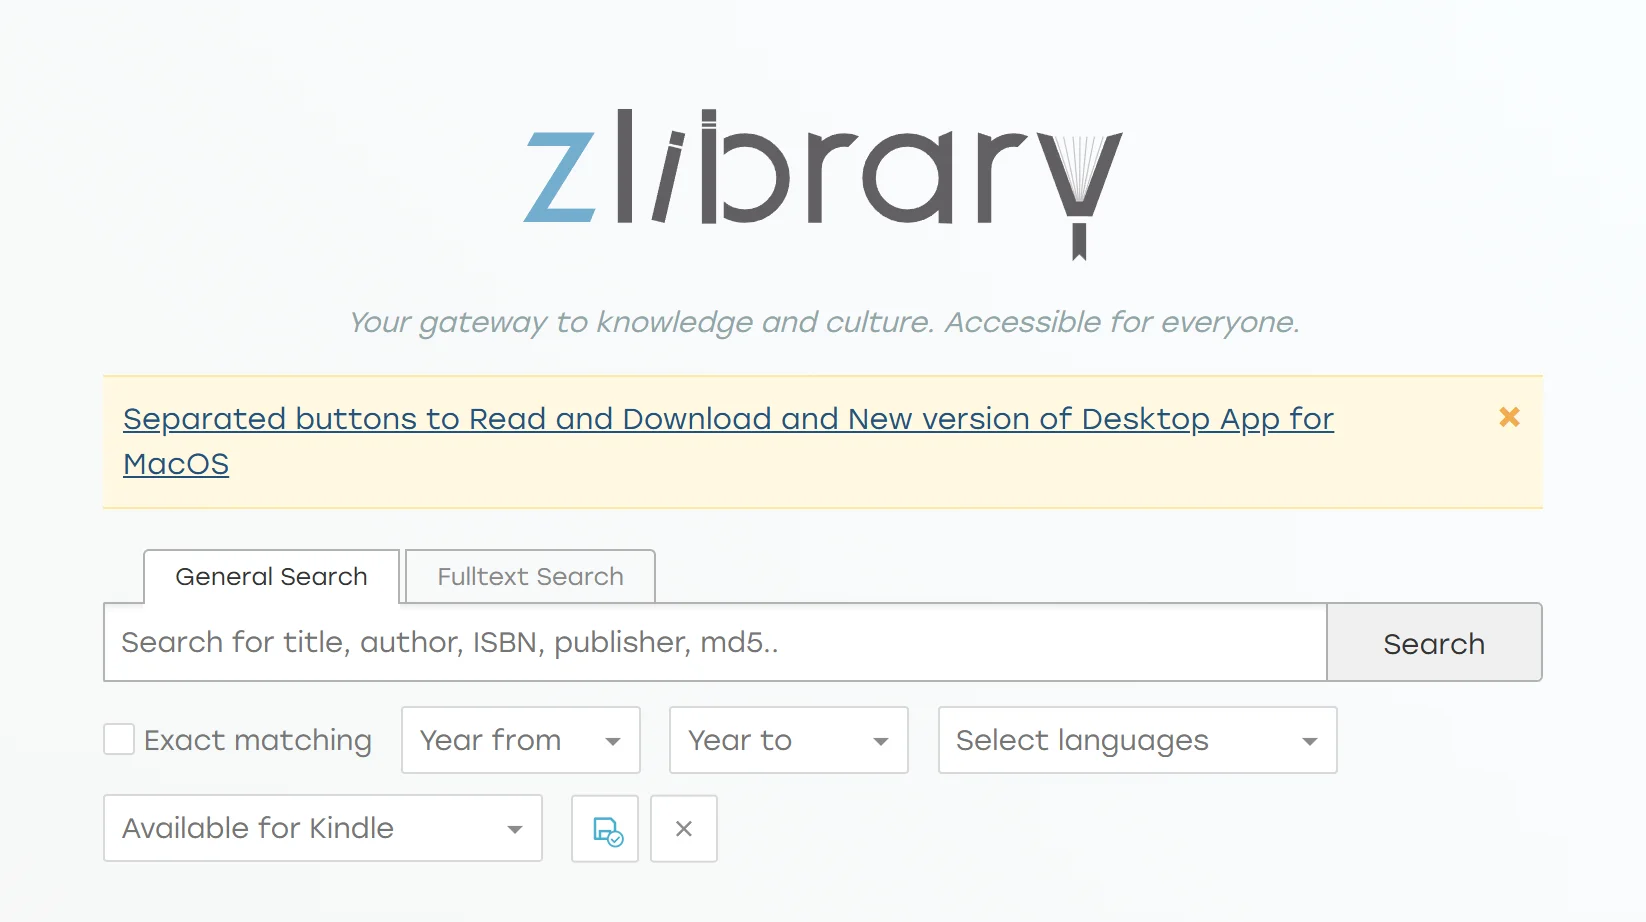The width and height of the screenshot is (1646, 922).
Task: Open the Year to dropdown
Action: pos(789,740)
